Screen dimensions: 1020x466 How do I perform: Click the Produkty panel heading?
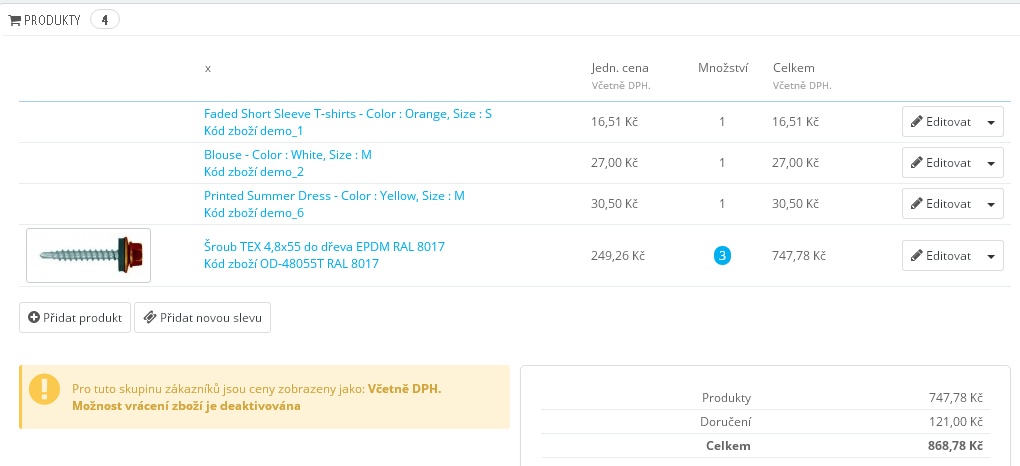[x=52, y=20]
